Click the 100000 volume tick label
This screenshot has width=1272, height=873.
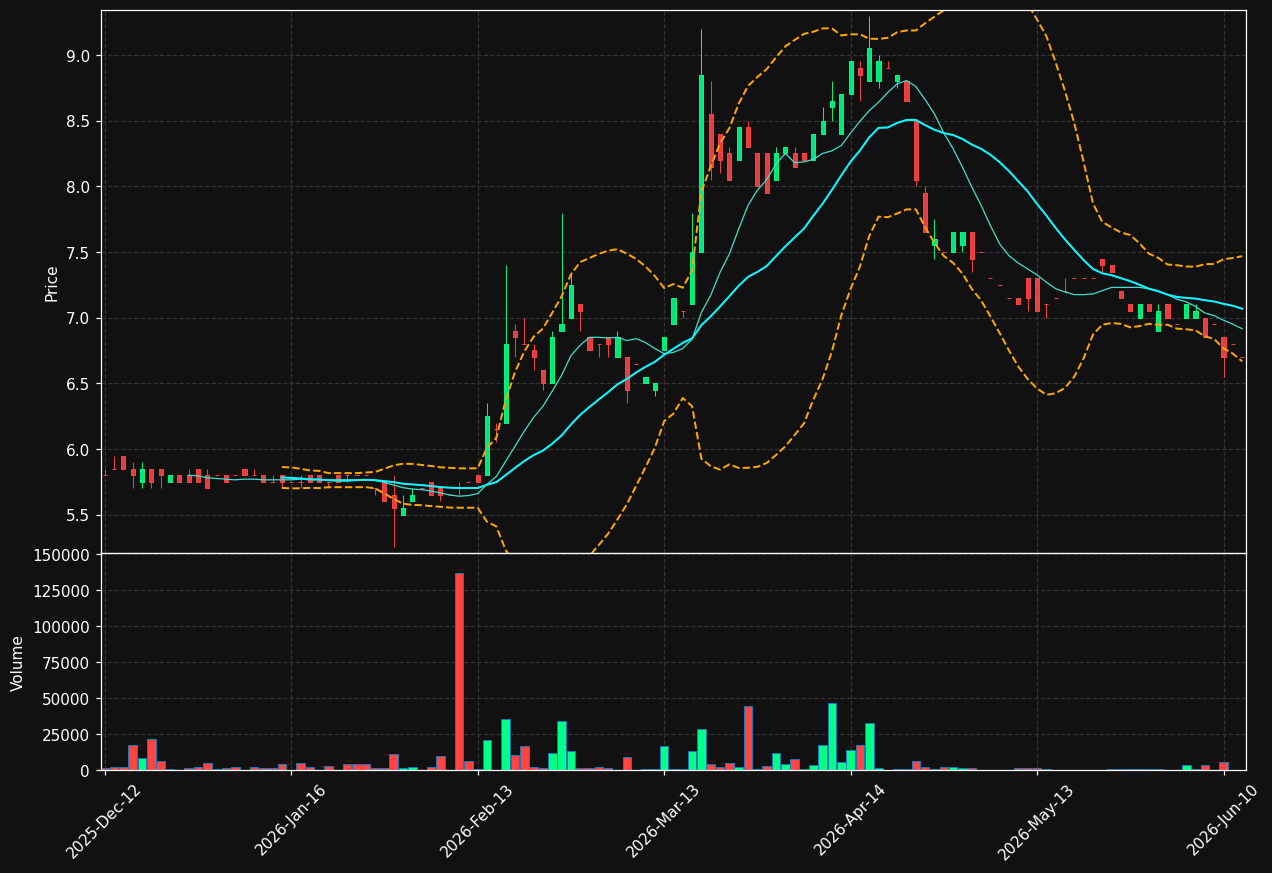[x=62, y=627]
